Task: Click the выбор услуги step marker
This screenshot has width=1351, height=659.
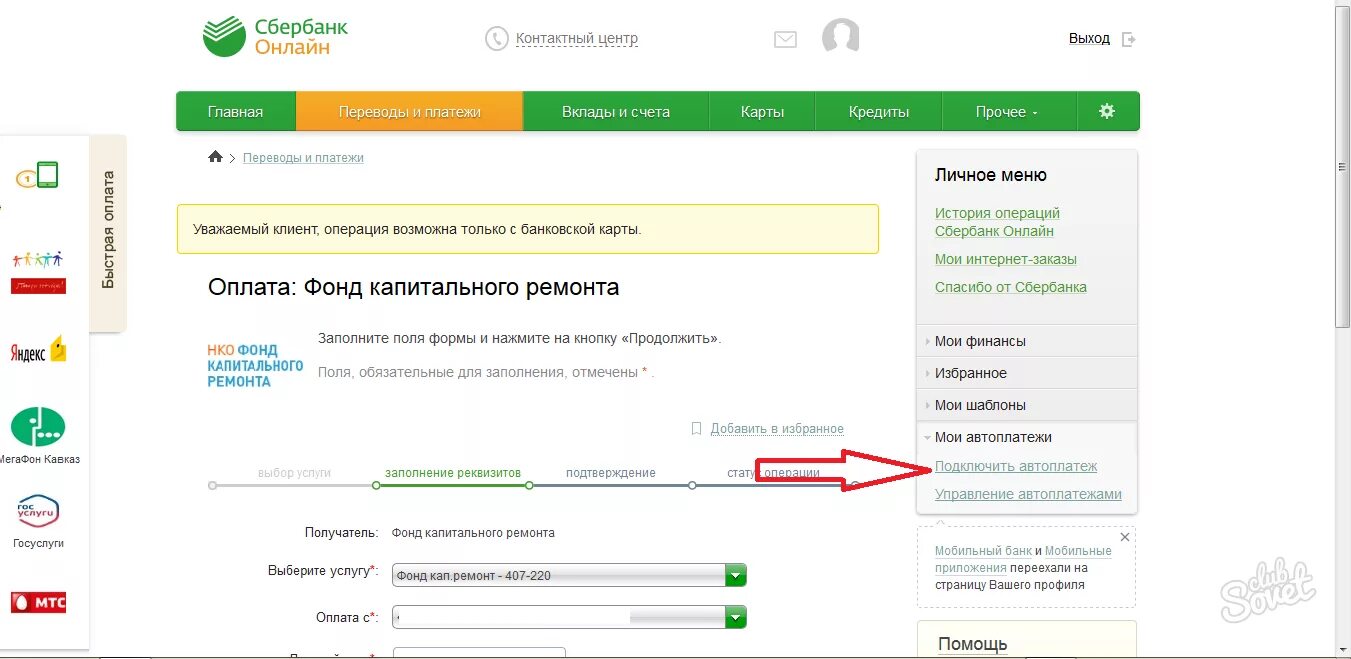Action: (x=212, y=485)
